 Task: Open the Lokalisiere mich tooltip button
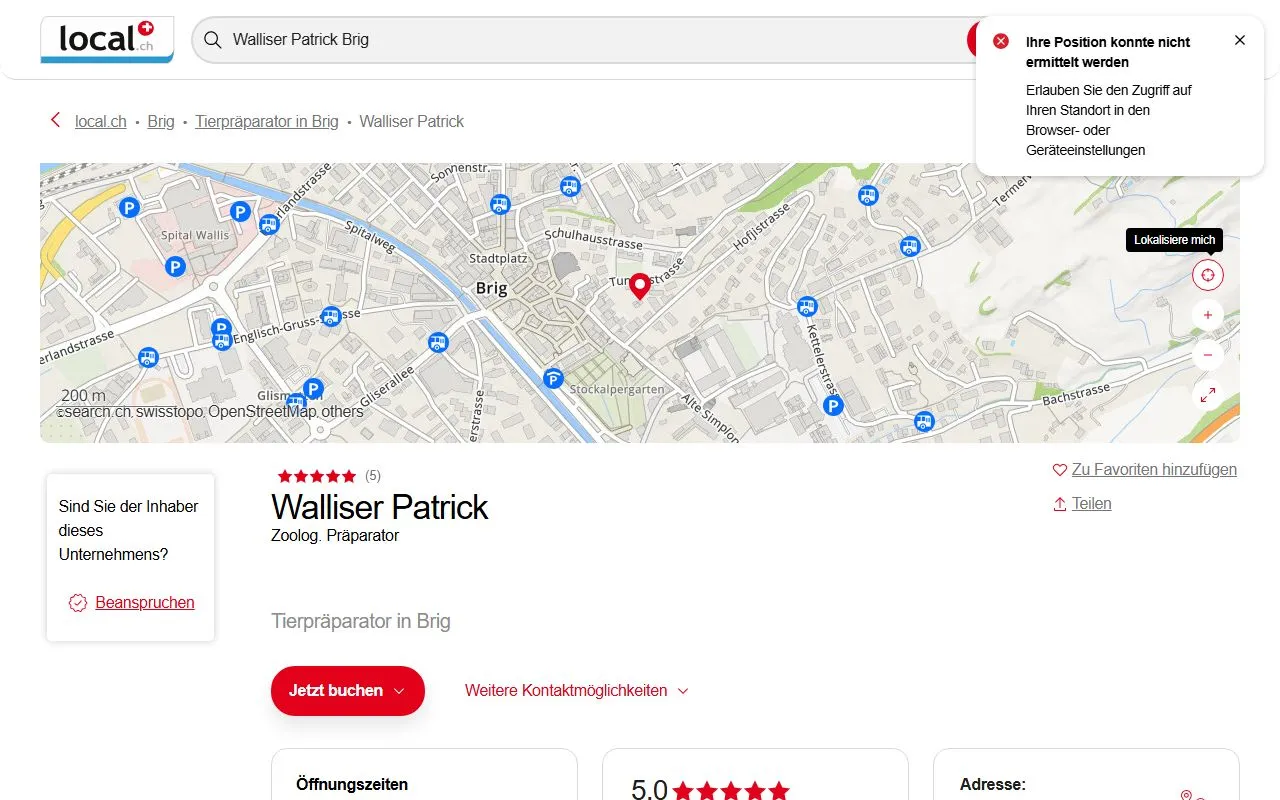click(x=1174, y=240)
